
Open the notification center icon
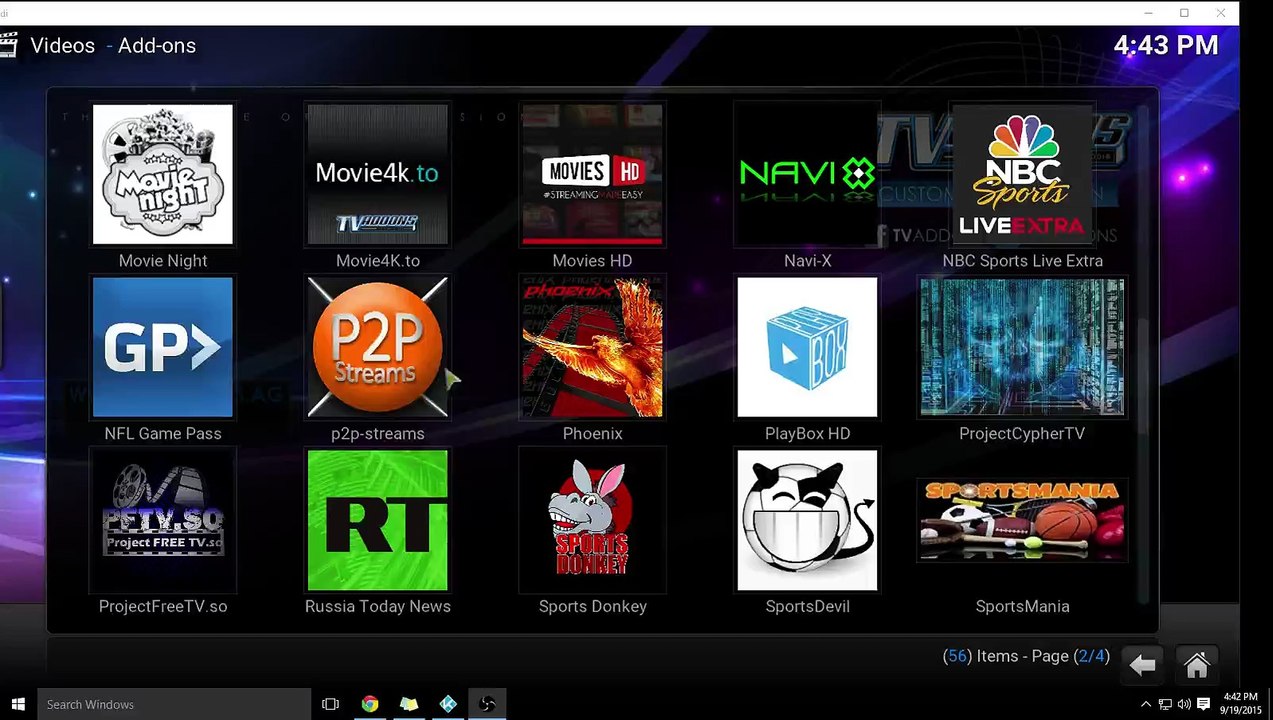[x=1204, y=704]
